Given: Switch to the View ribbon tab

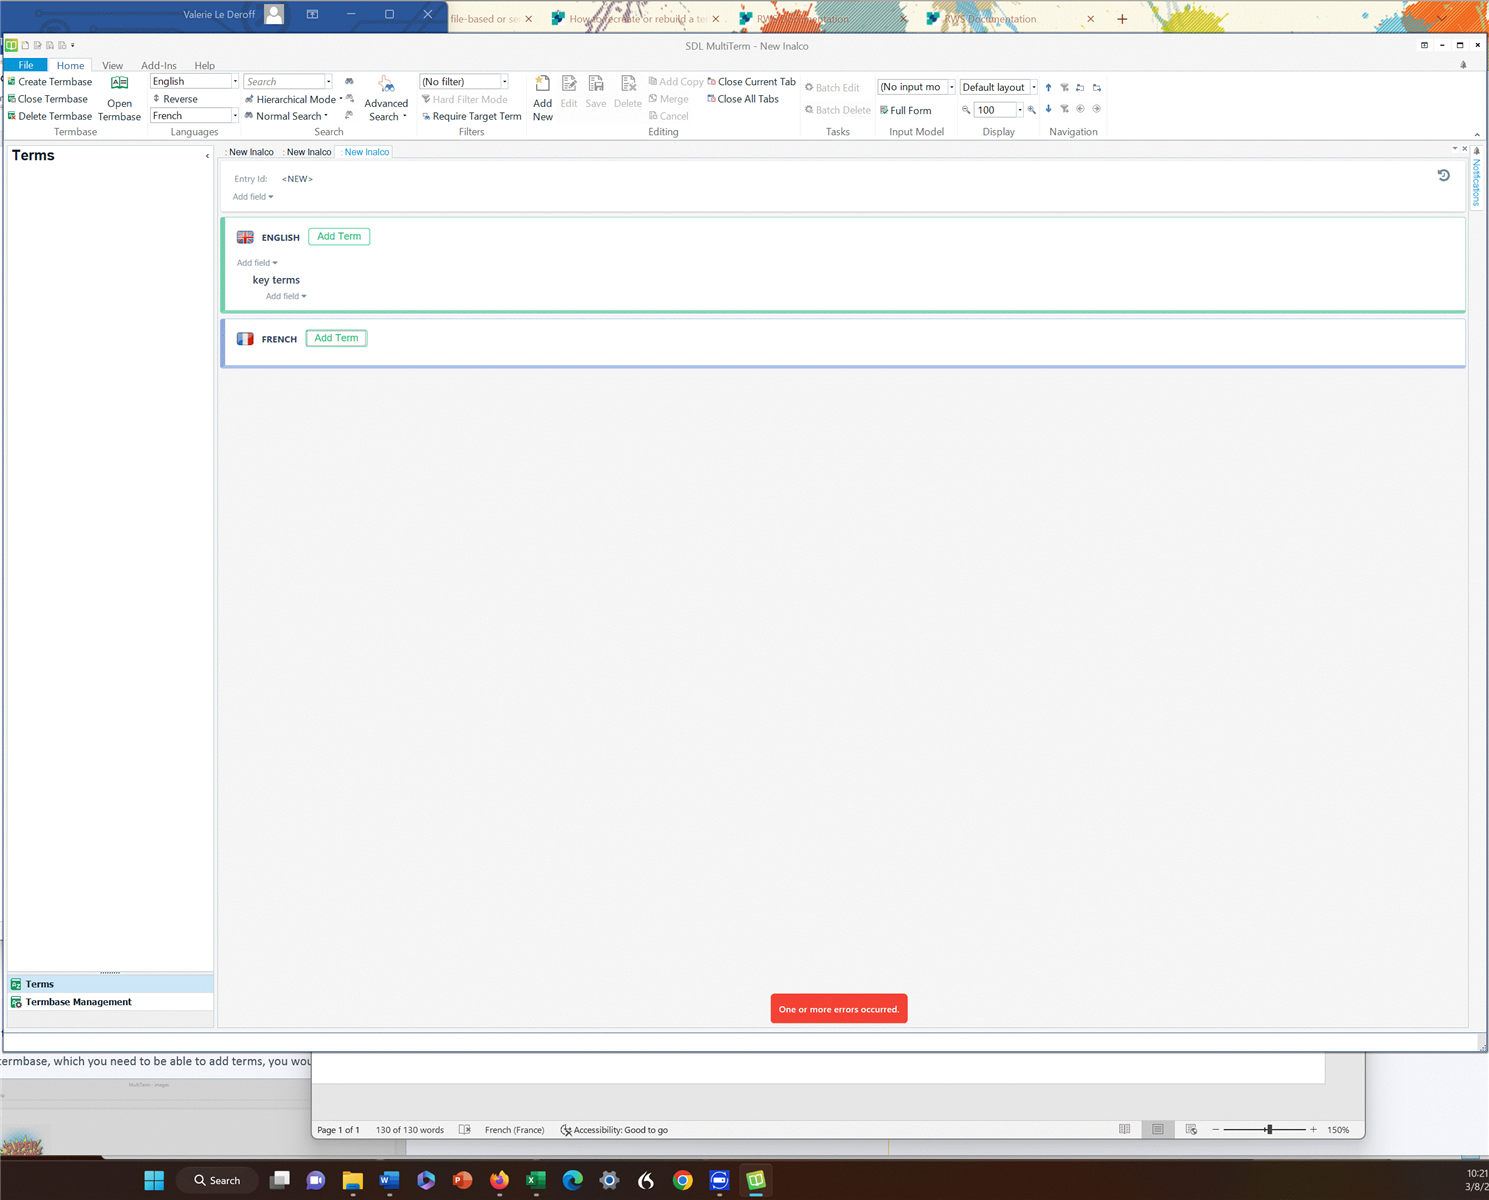Looking at the screenshot, I should pyautogui.click(x=112, y=66).
